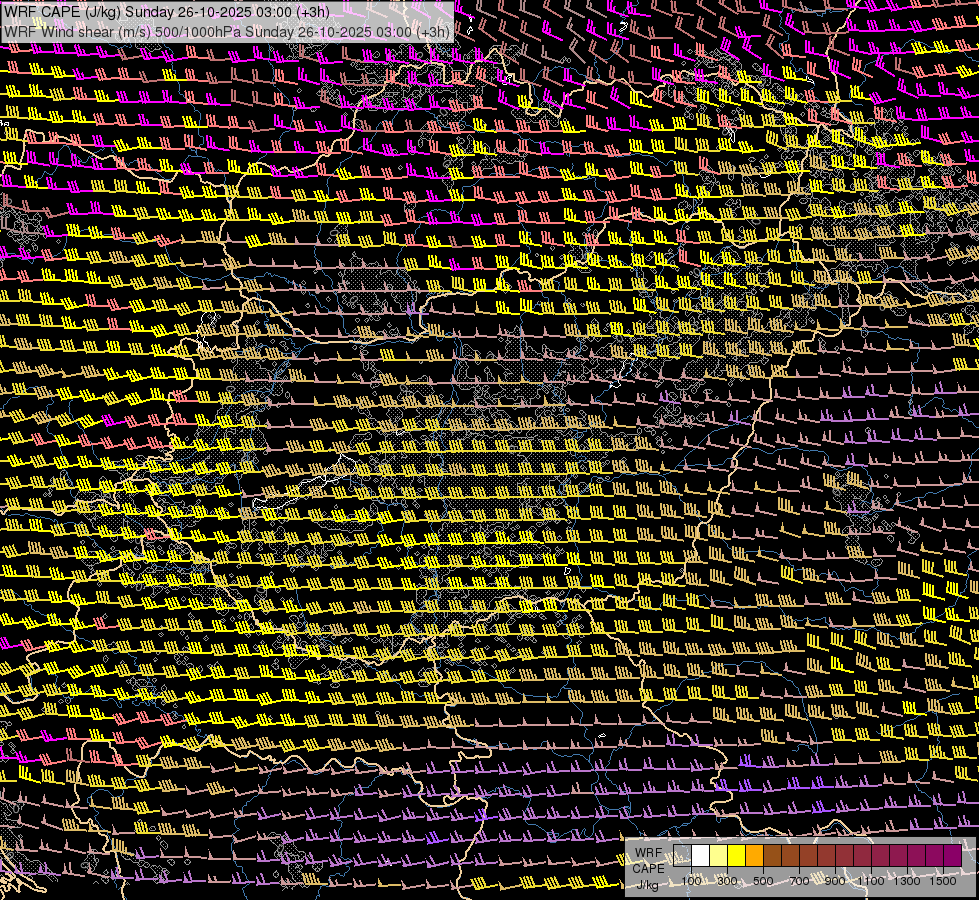Screen dimensions: 979x900
Task: Click the legend value 1100
Action: [x=871, y=881]
